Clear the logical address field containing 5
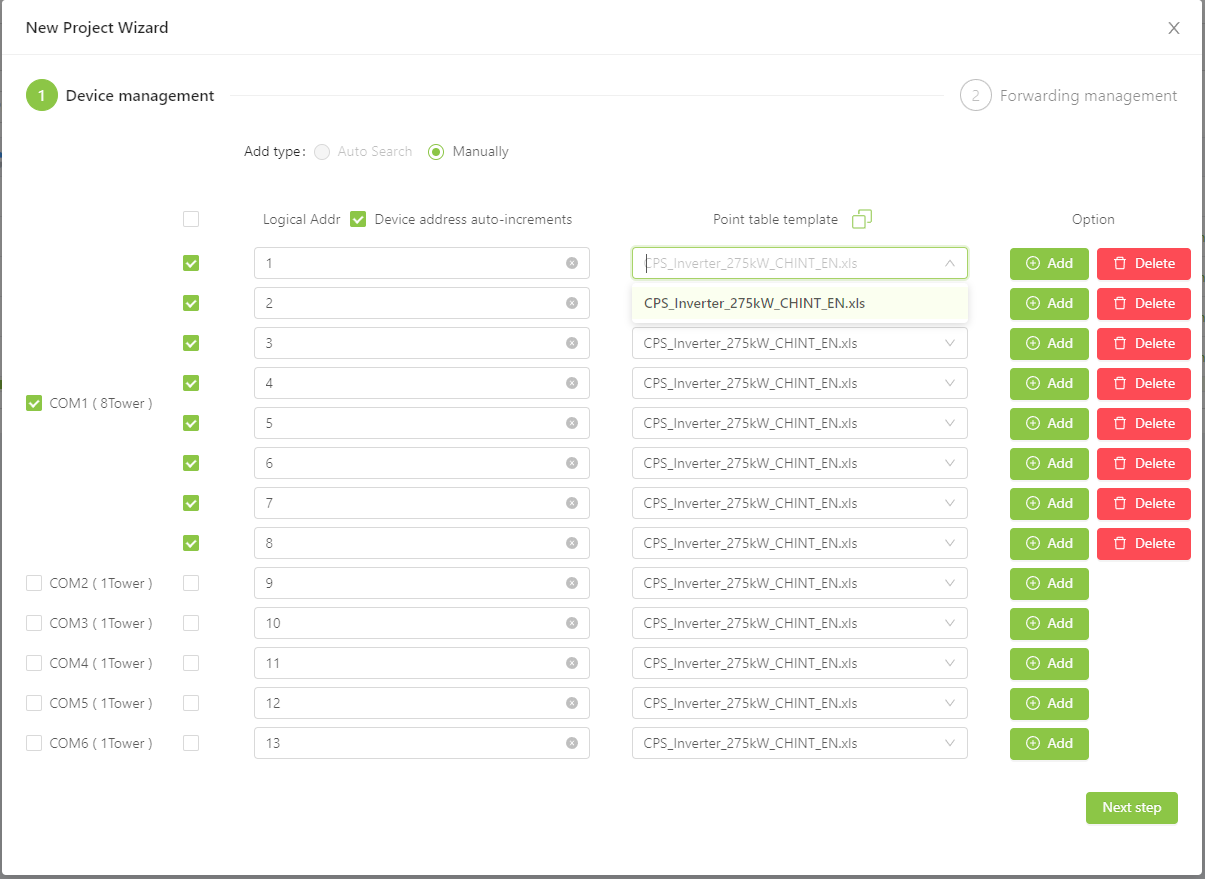Image resolution: width=1205 pixels, height=879 pixels. 572,423
